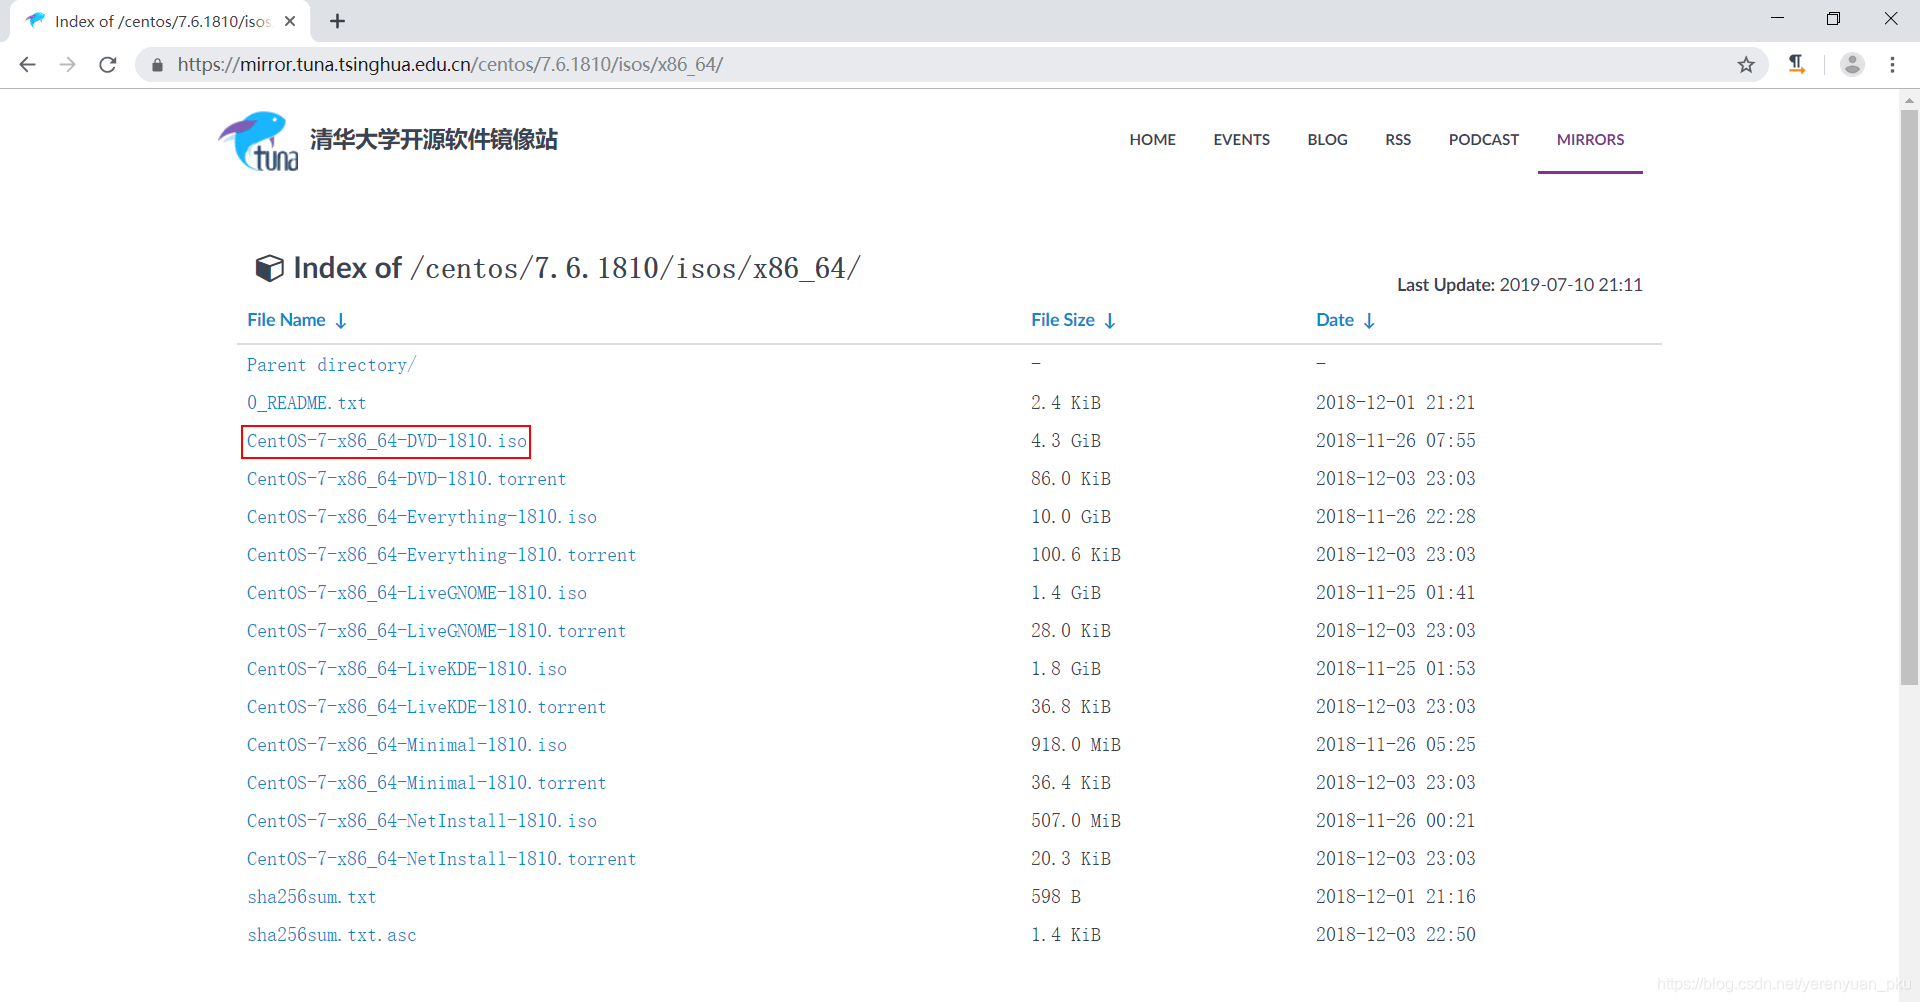This screenshot has width=1920, height=1002.
Task: Click the date 2018-11-26 07:55
Action: 1395,441
